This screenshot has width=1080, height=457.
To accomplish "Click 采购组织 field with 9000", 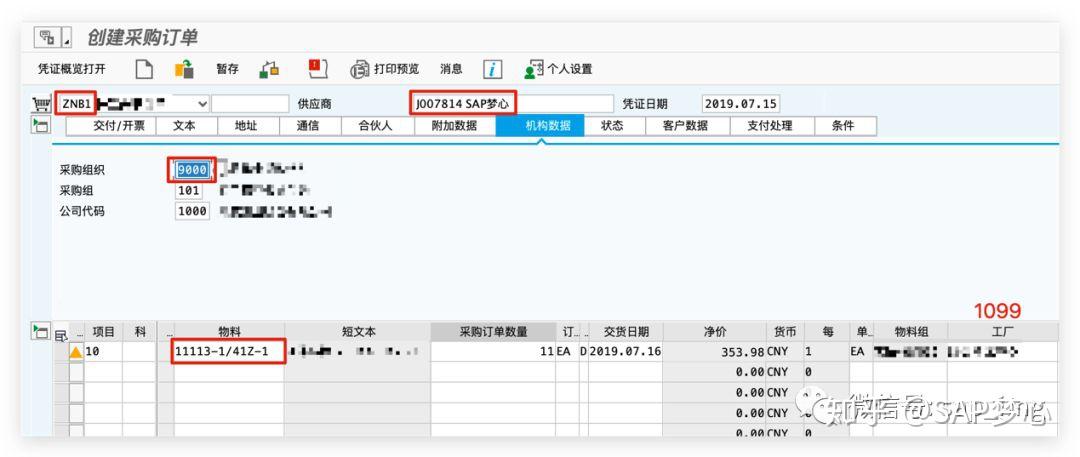I will pos(192,170).
